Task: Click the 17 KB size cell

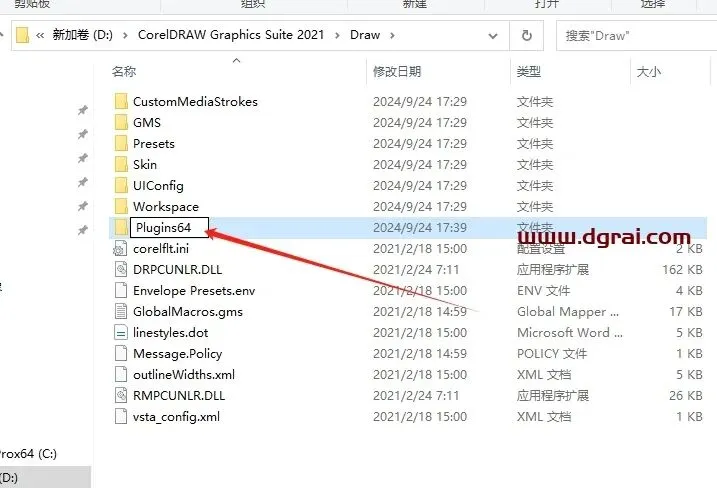Action: pyautogui.click(x=686, y=311)
